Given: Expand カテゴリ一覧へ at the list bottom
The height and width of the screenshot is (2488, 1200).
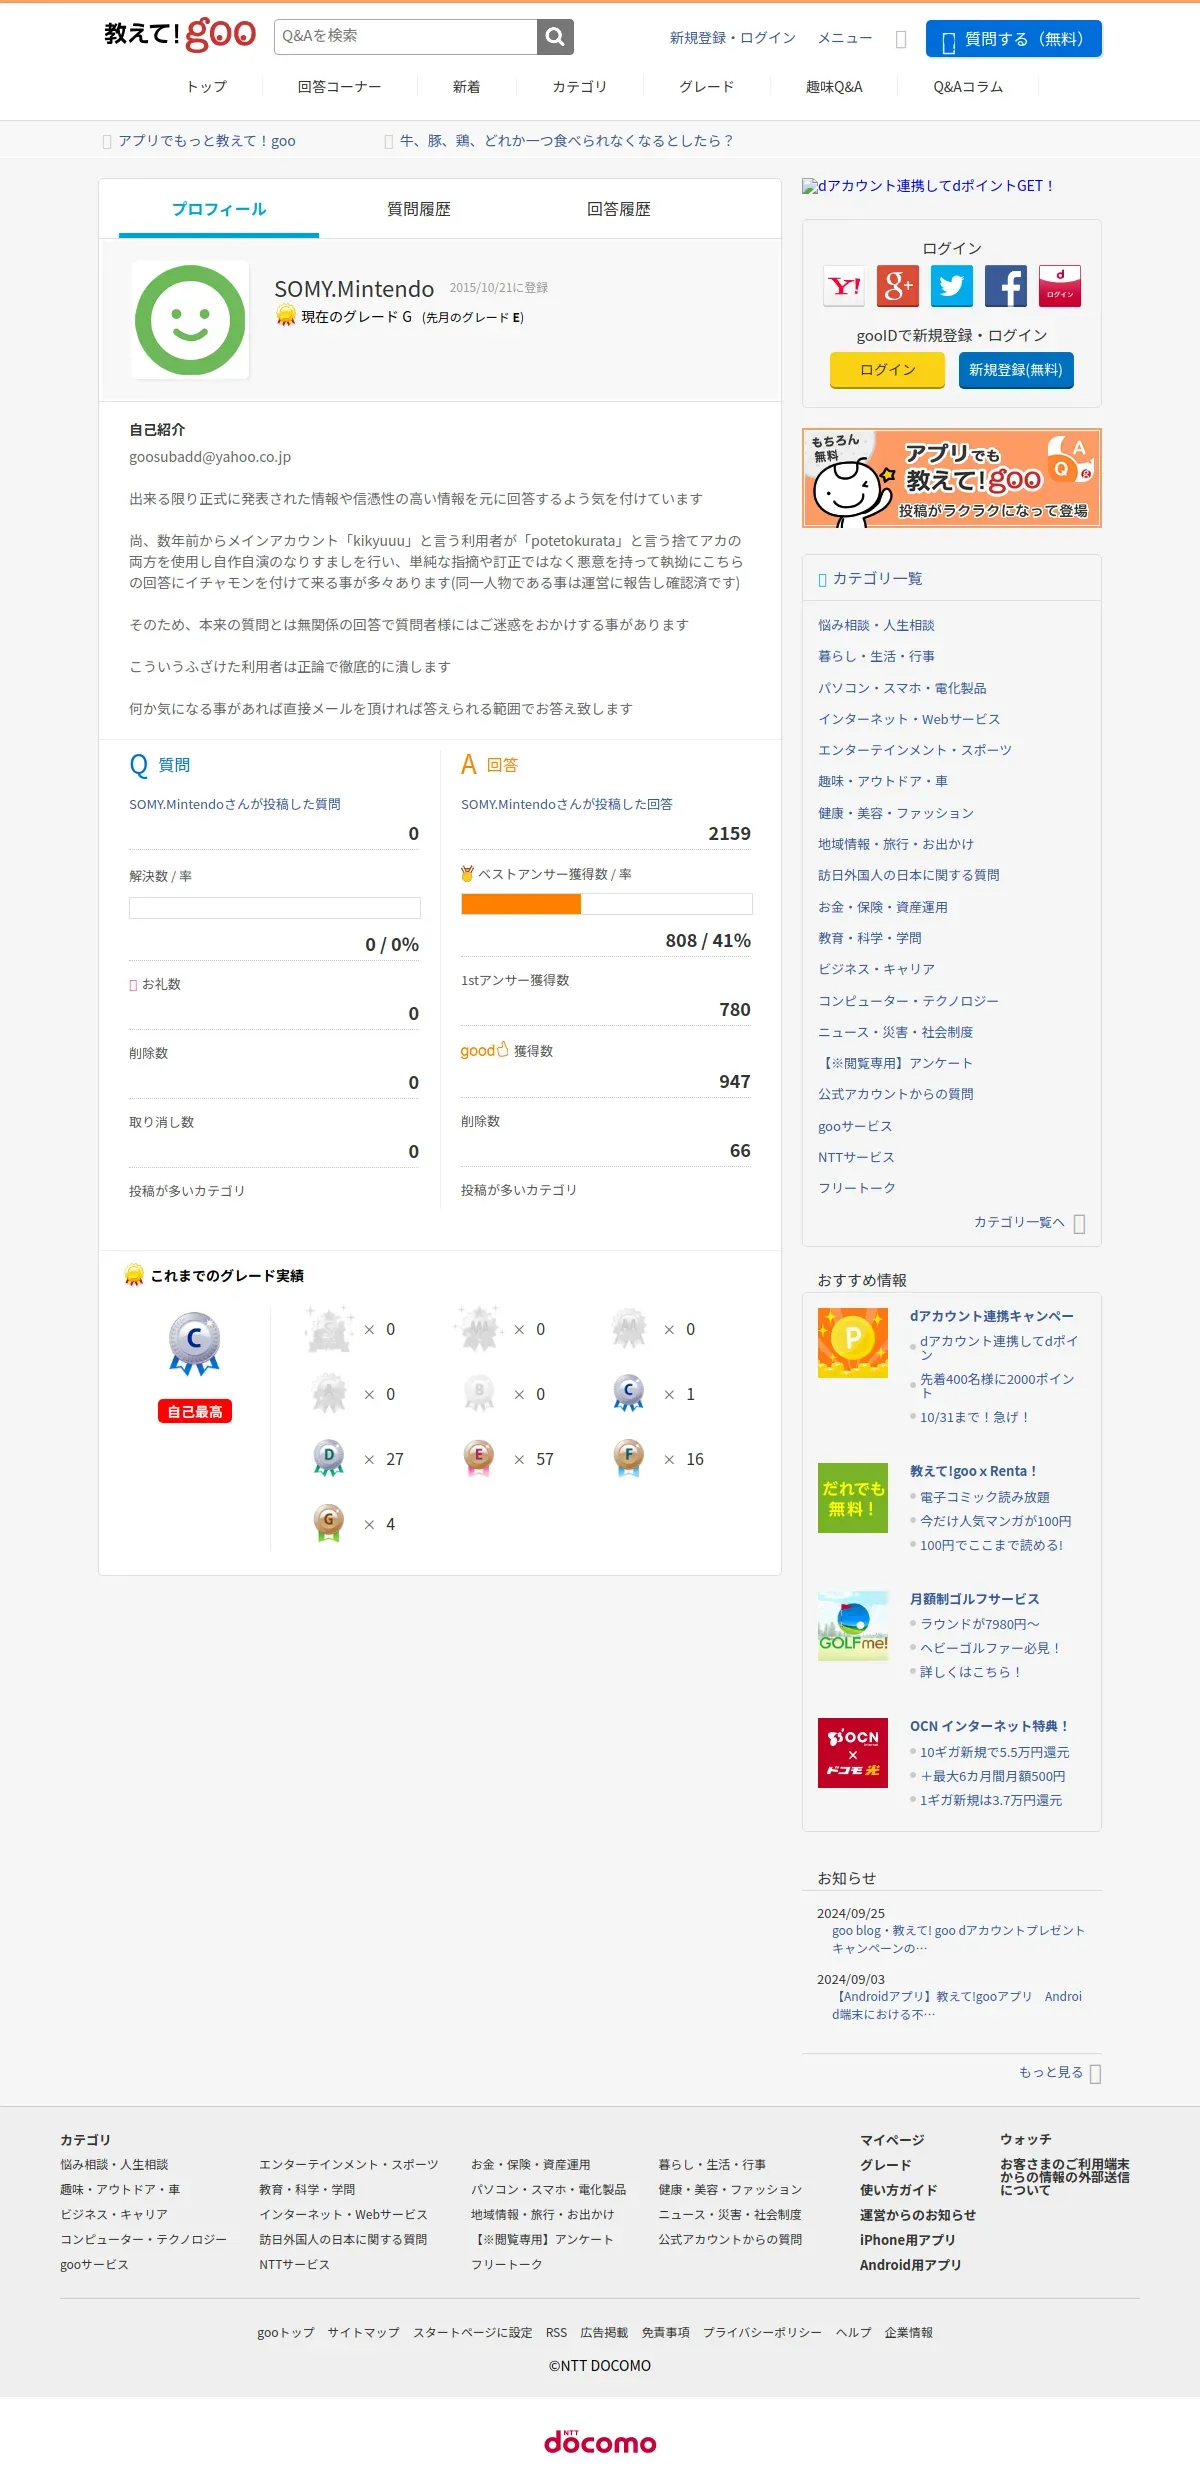Looking at the screenshot, I should coord(1029,1222).
